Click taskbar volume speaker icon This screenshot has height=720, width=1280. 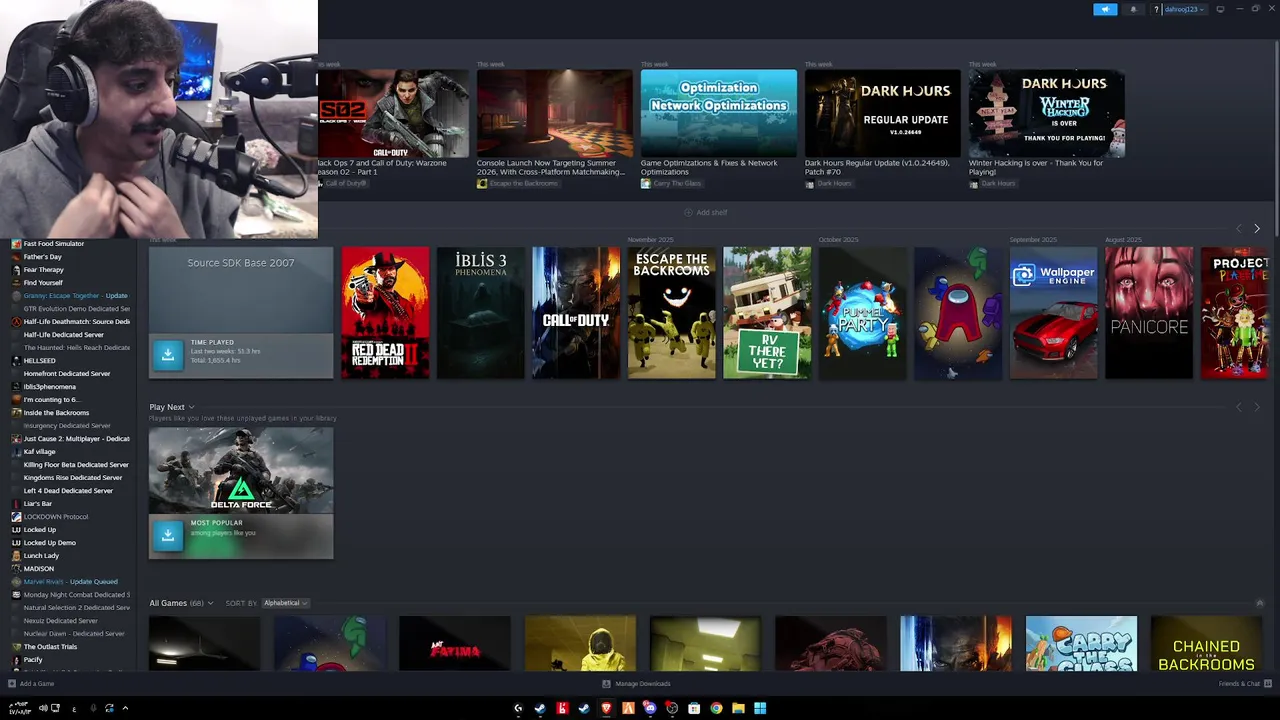pyautogui.click(x=43, y=708)
